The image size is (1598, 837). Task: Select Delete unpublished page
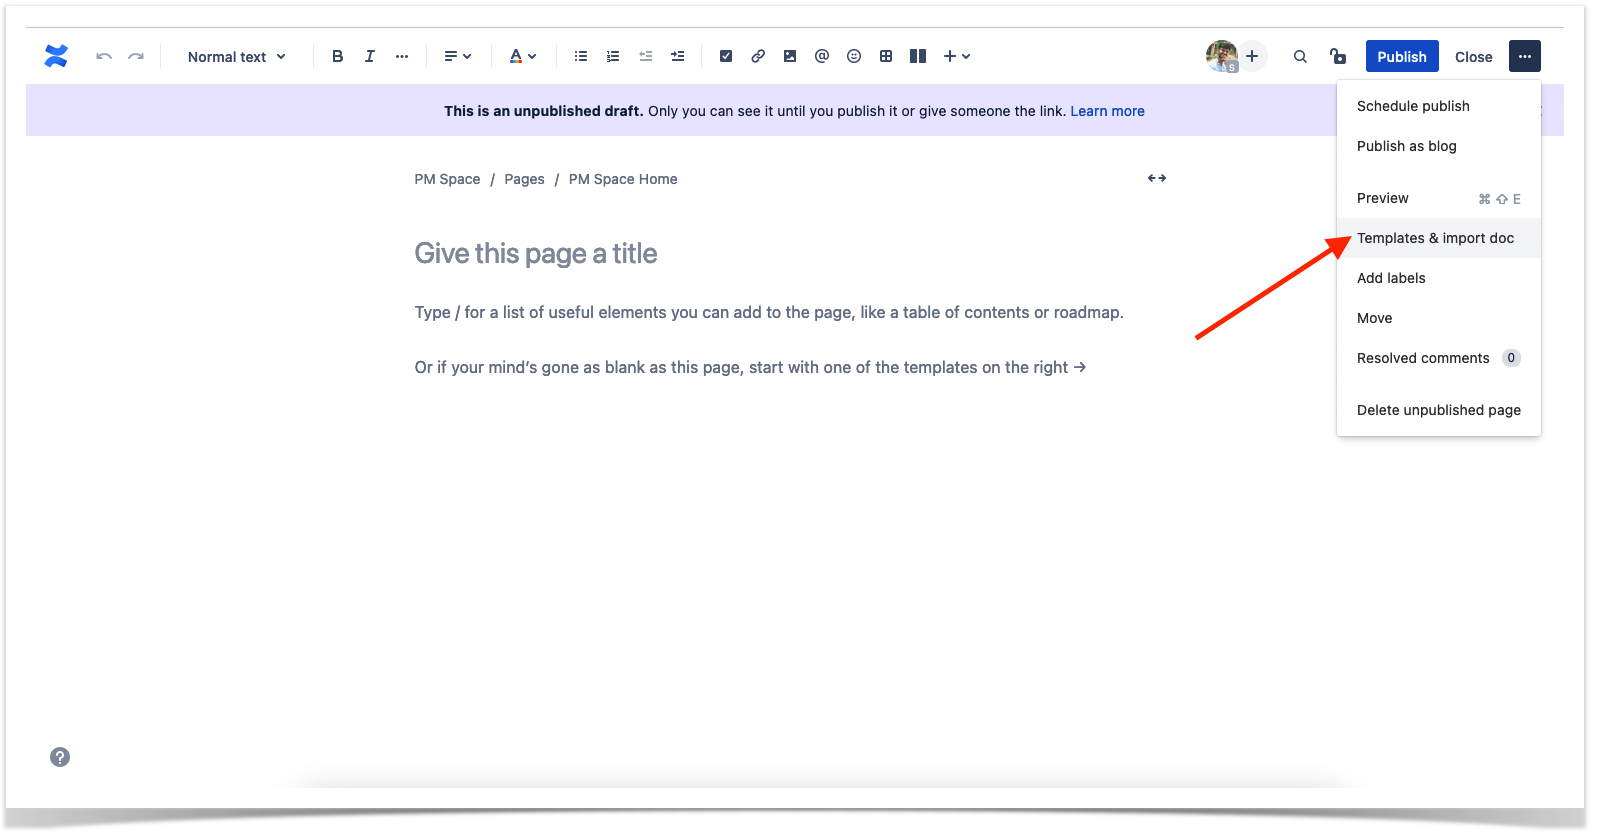[1439, 410]
